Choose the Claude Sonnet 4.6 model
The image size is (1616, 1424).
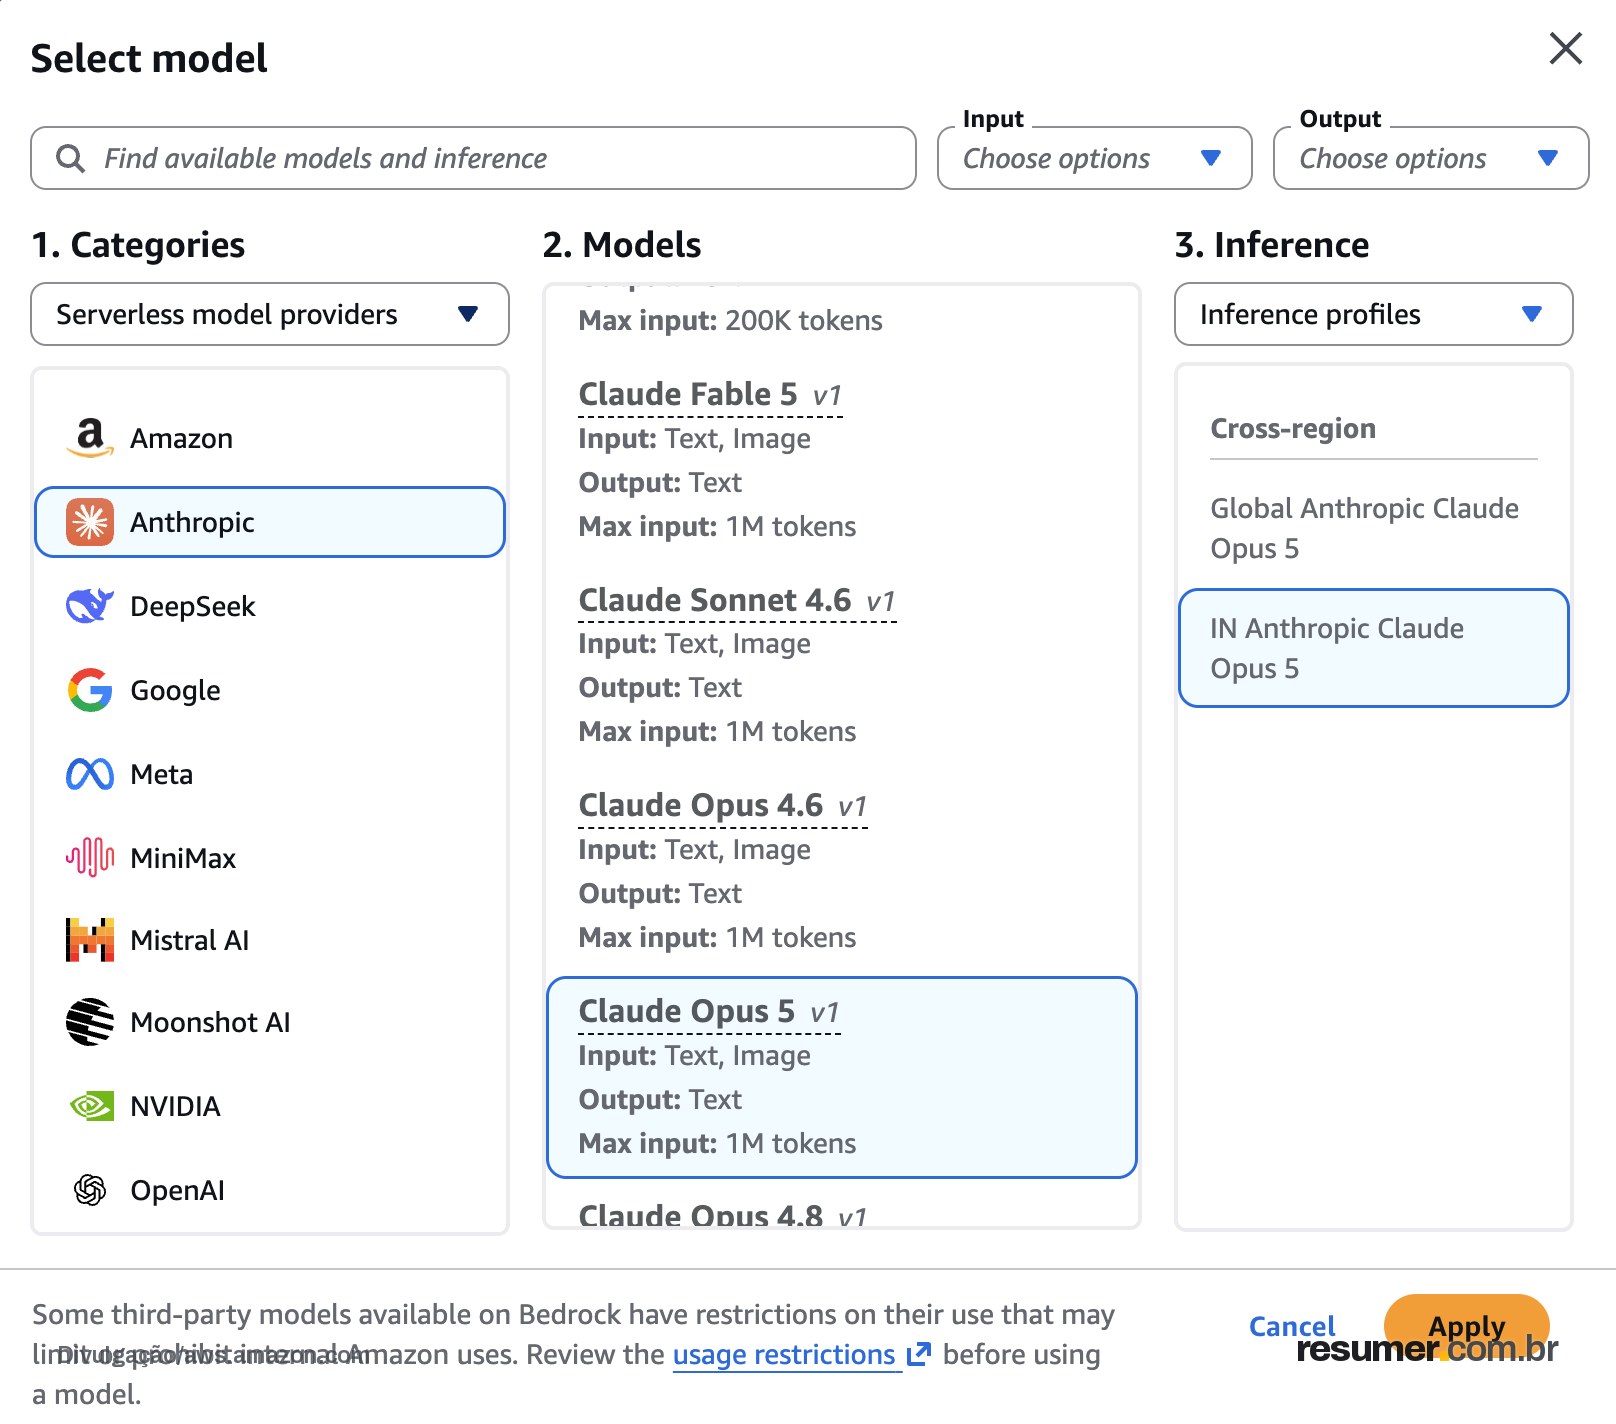(x=842, y=665)
